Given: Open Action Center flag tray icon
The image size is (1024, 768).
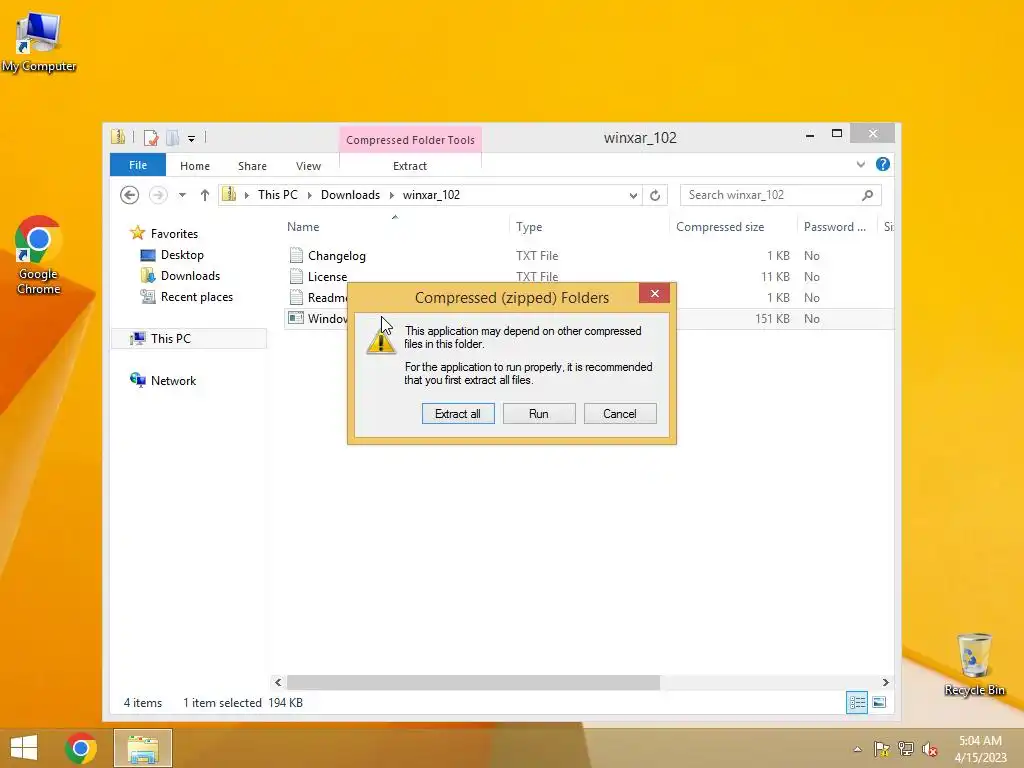Looking at the screenshot, I should click(x=882, y=749).
